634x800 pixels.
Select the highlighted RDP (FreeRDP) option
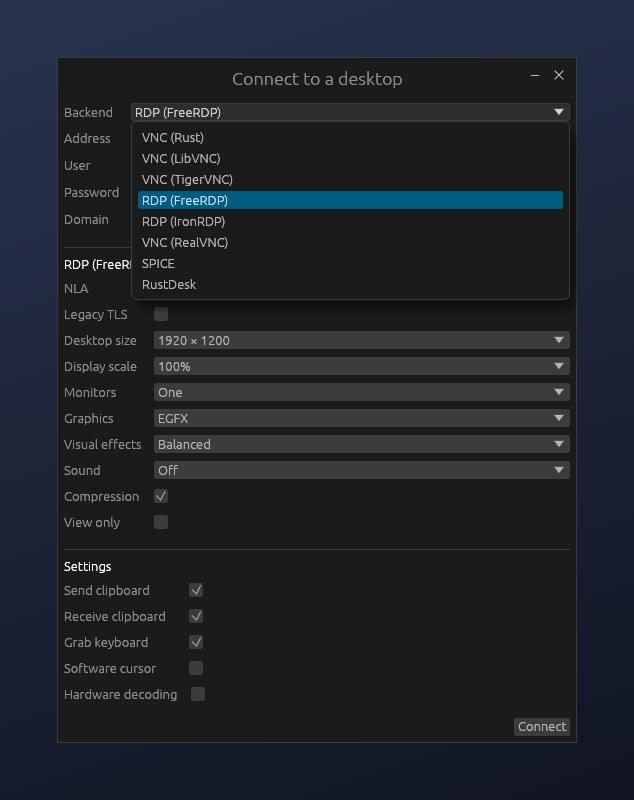pos(350,200)
